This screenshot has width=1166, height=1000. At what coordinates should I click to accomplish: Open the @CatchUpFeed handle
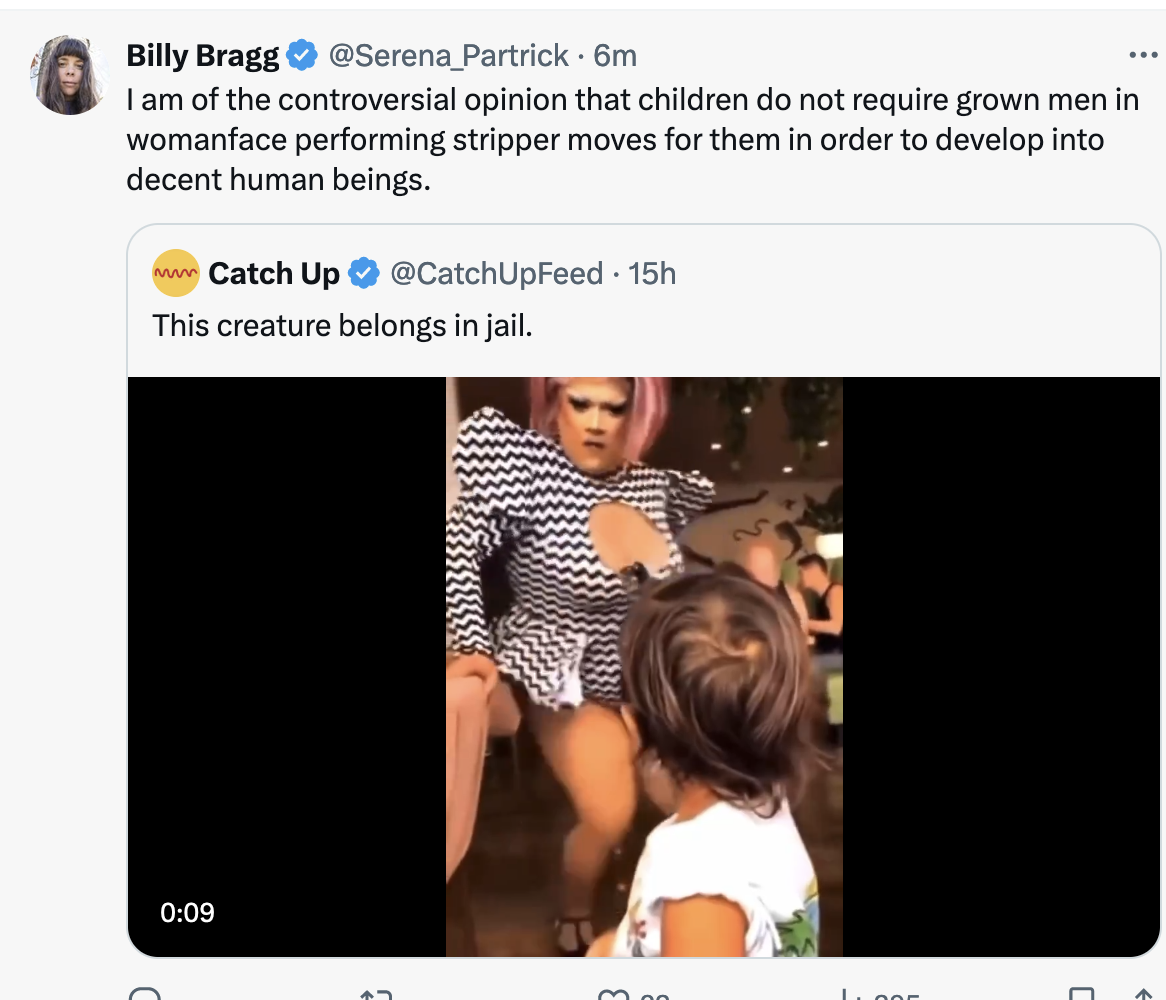[x=496, y=273]
